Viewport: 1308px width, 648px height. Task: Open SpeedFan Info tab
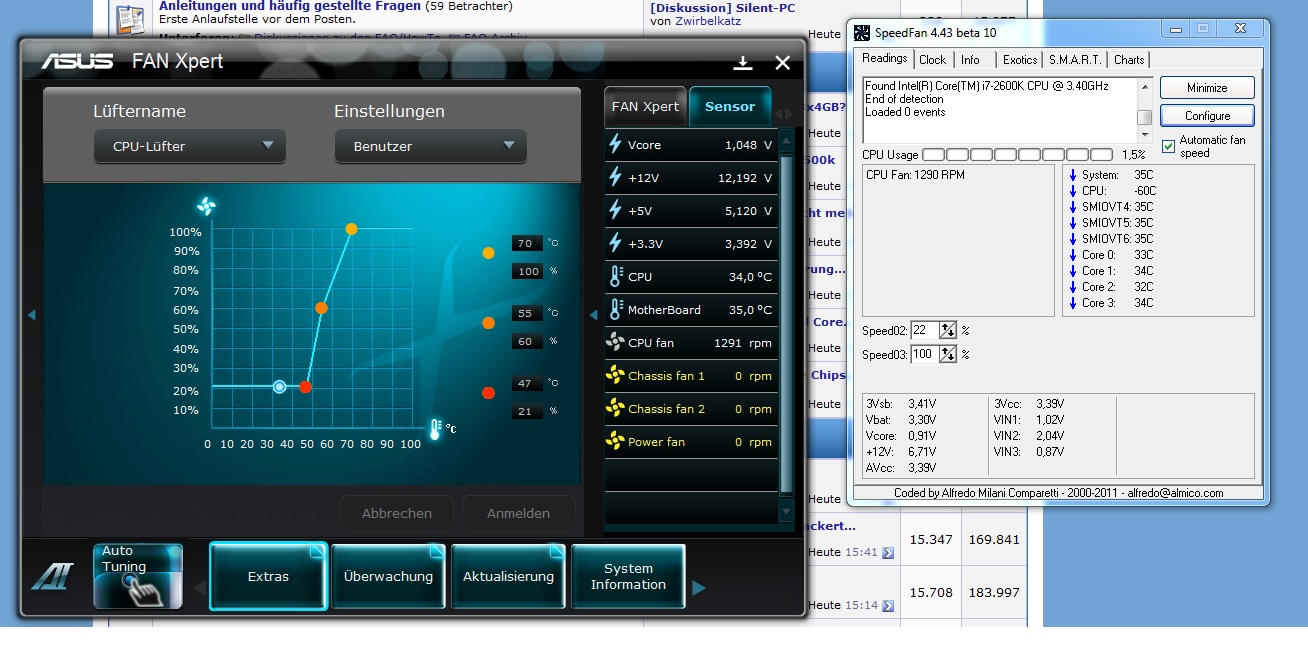point(971,60)
